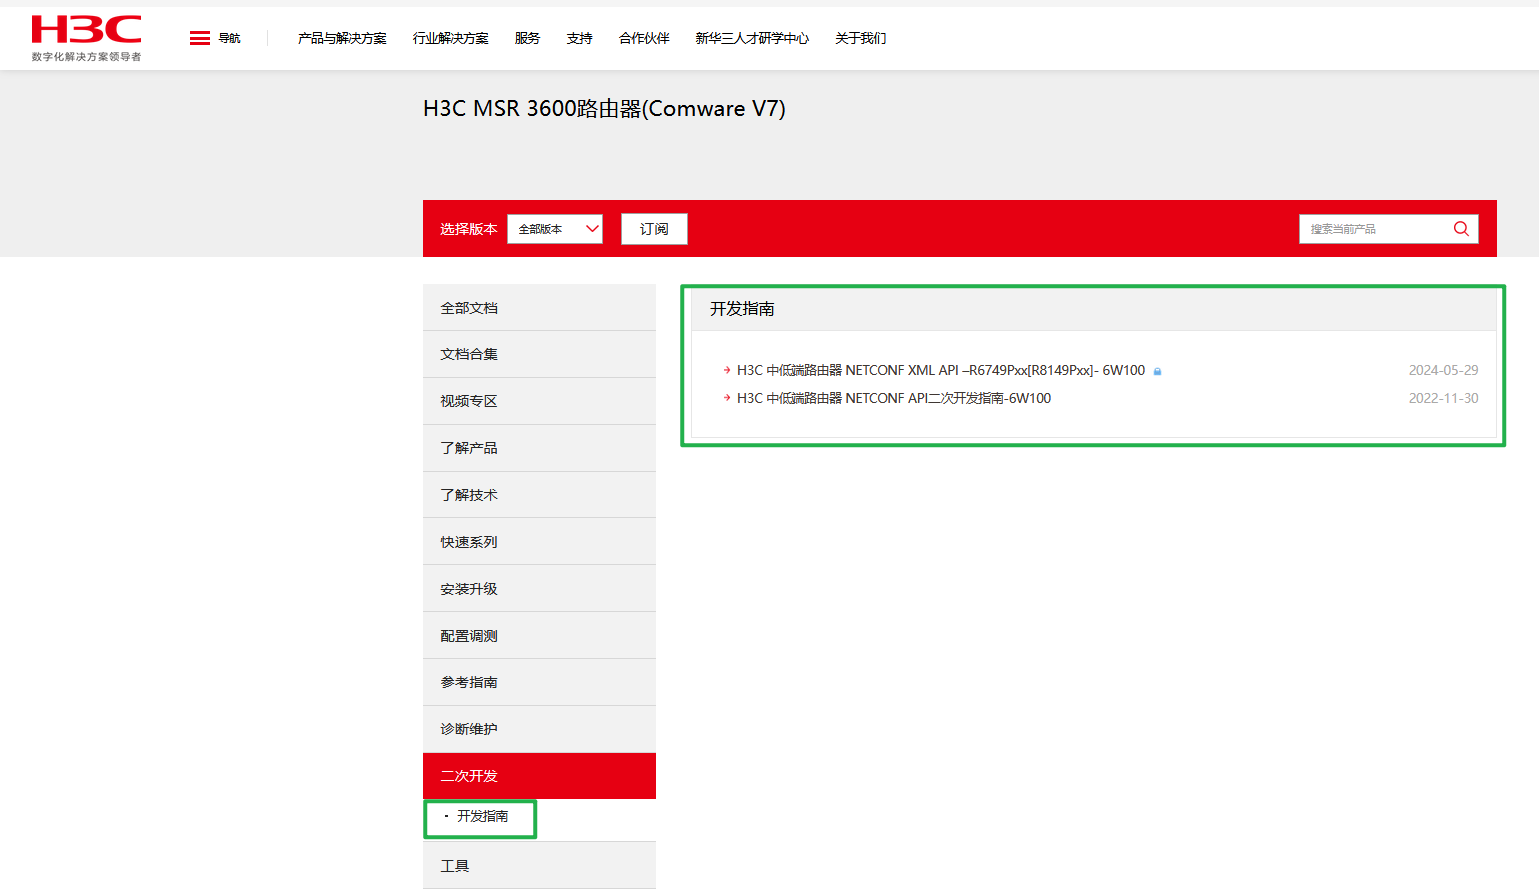1539x895 pixels.
Task: Select 了解产品 in the sidebar
Action: click(539, 448)
